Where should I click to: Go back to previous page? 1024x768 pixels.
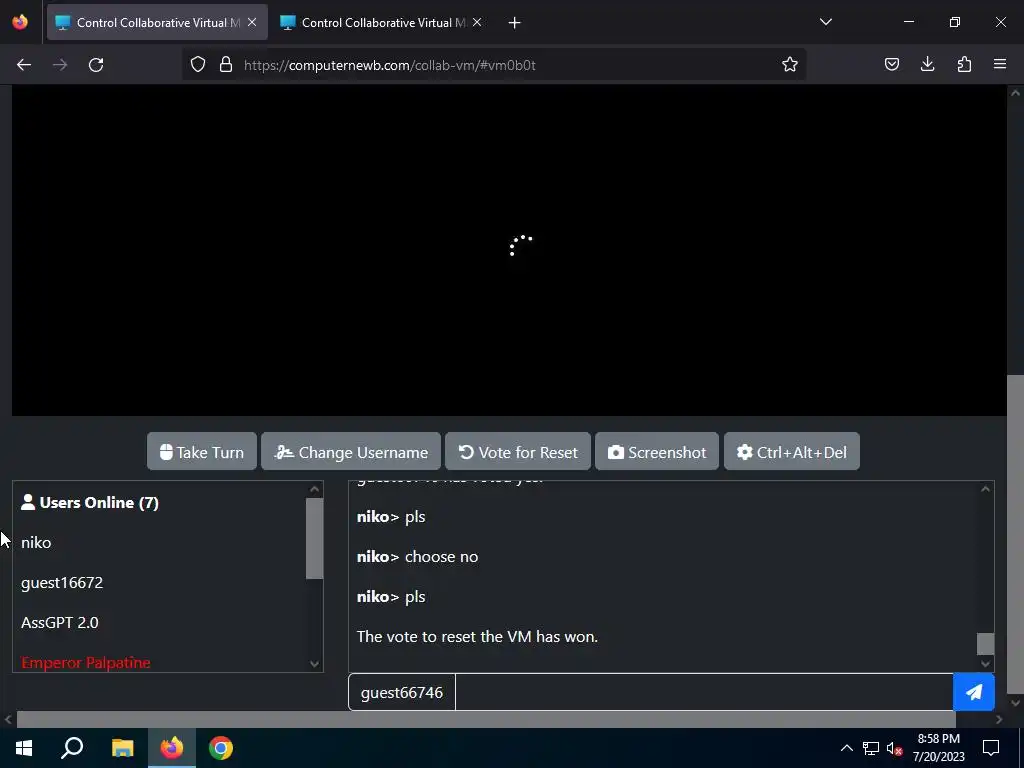tap(24, 65)
